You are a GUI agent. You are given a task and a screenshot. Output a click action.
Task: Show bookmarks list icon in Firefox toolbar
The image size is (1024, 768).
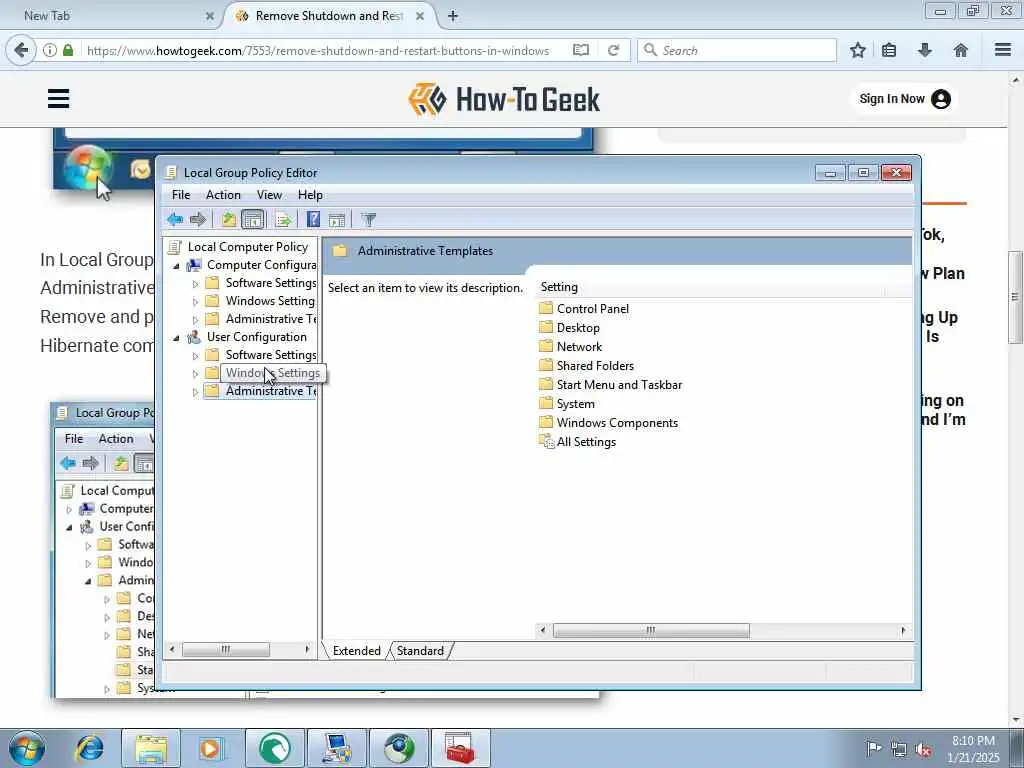[889, 50]
